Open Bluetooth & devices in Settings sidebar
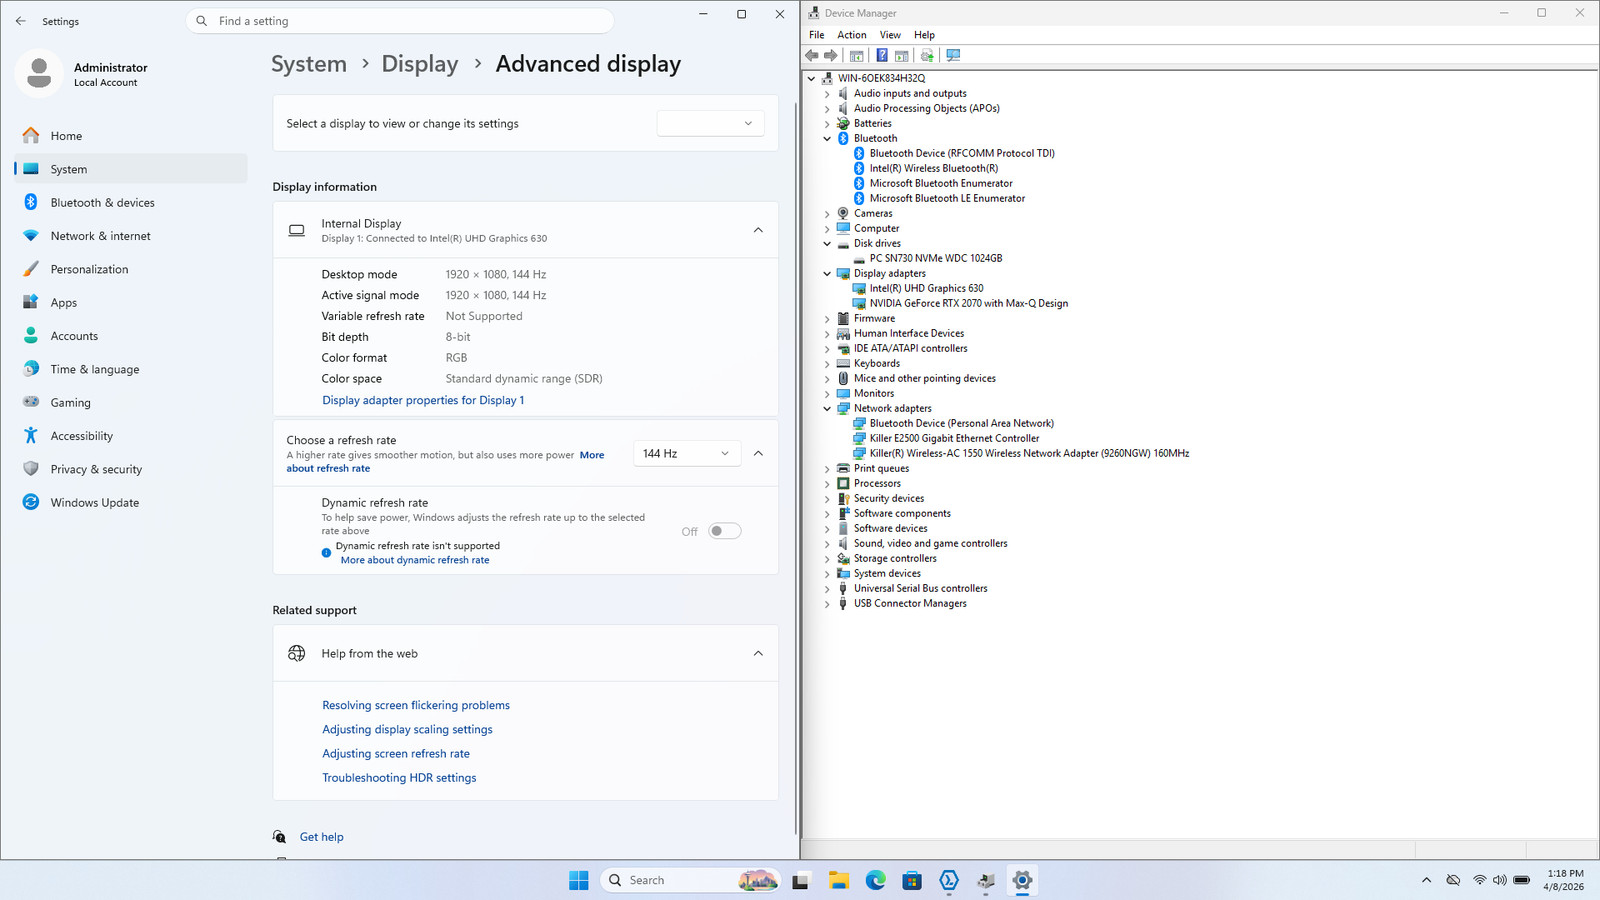Viewport: 1600px width, 900px height. click(131, 203)
